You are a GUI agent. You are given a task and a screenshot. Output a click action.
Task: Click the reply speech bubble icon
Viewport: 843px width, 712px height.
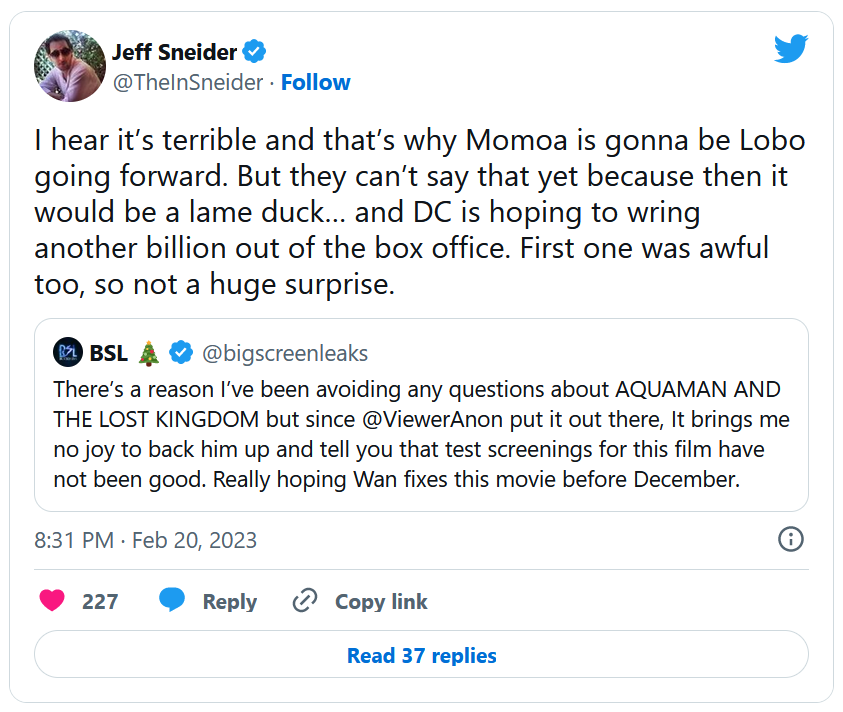coord(172,601)
